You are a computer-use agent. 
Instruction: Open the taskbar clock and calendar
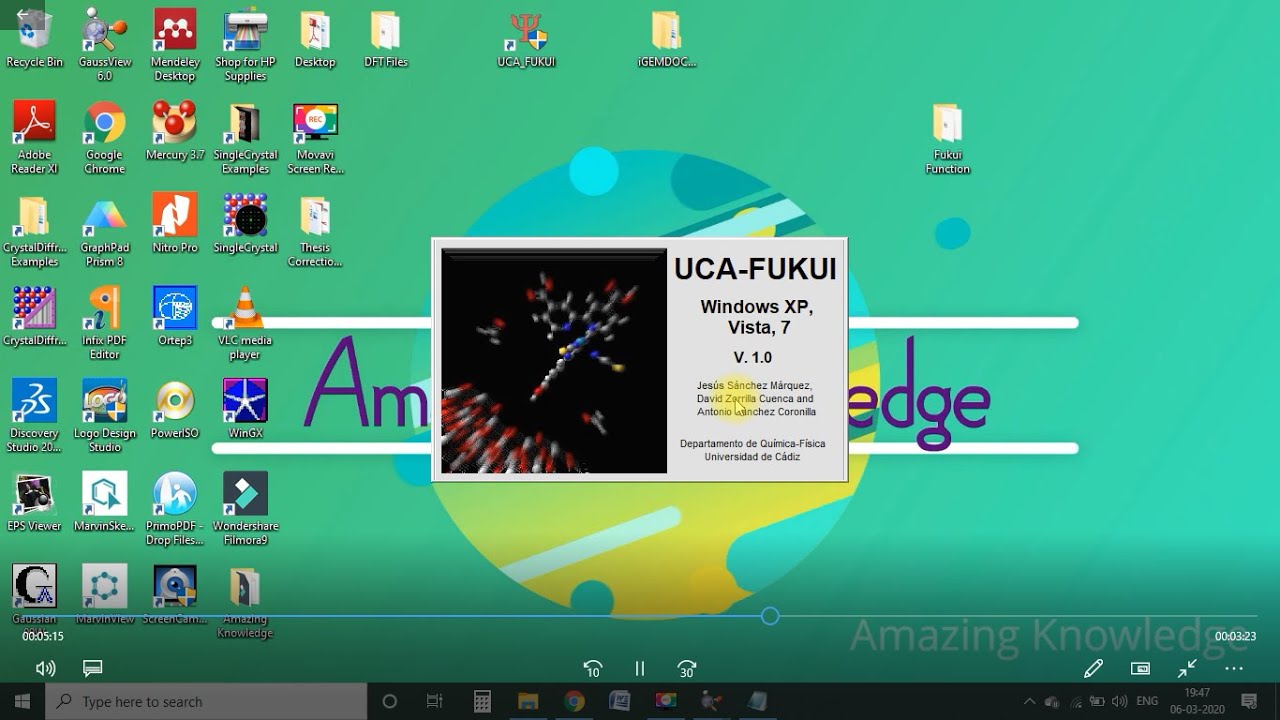(x=1198, y=701)
